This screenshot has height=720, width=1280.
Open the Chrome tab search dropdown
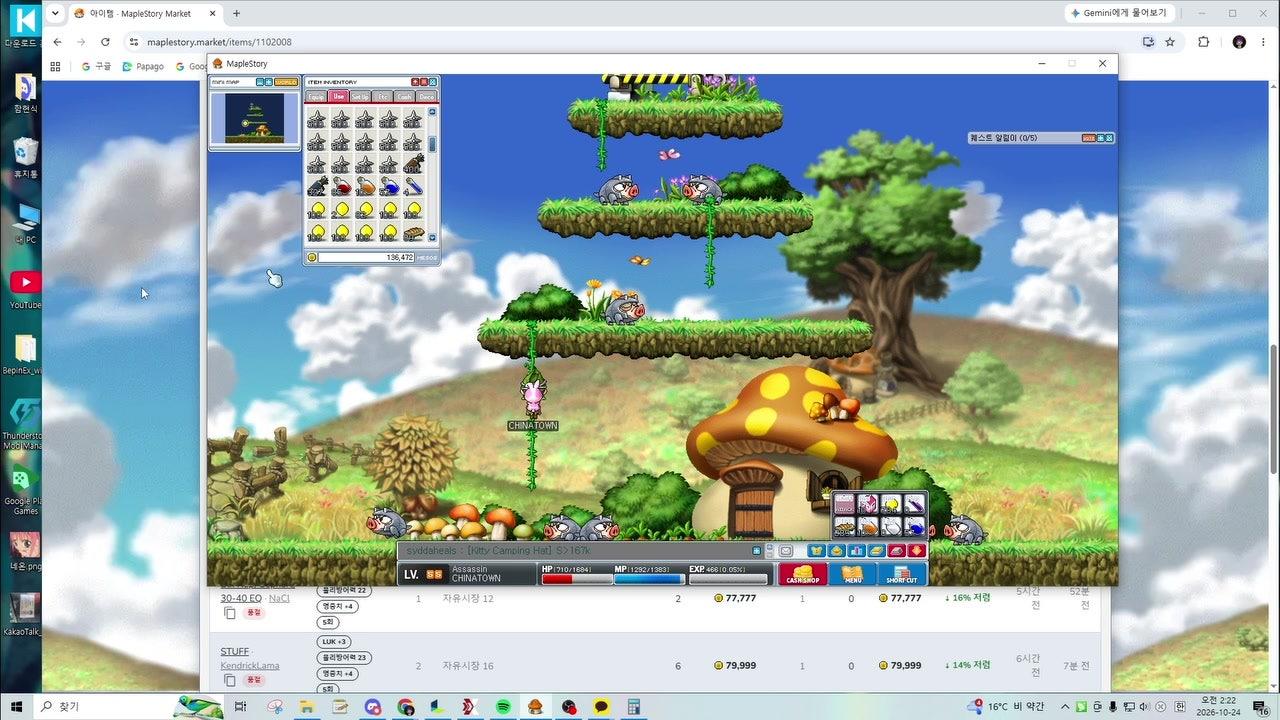pyautogui.click(x=55, y=13)
